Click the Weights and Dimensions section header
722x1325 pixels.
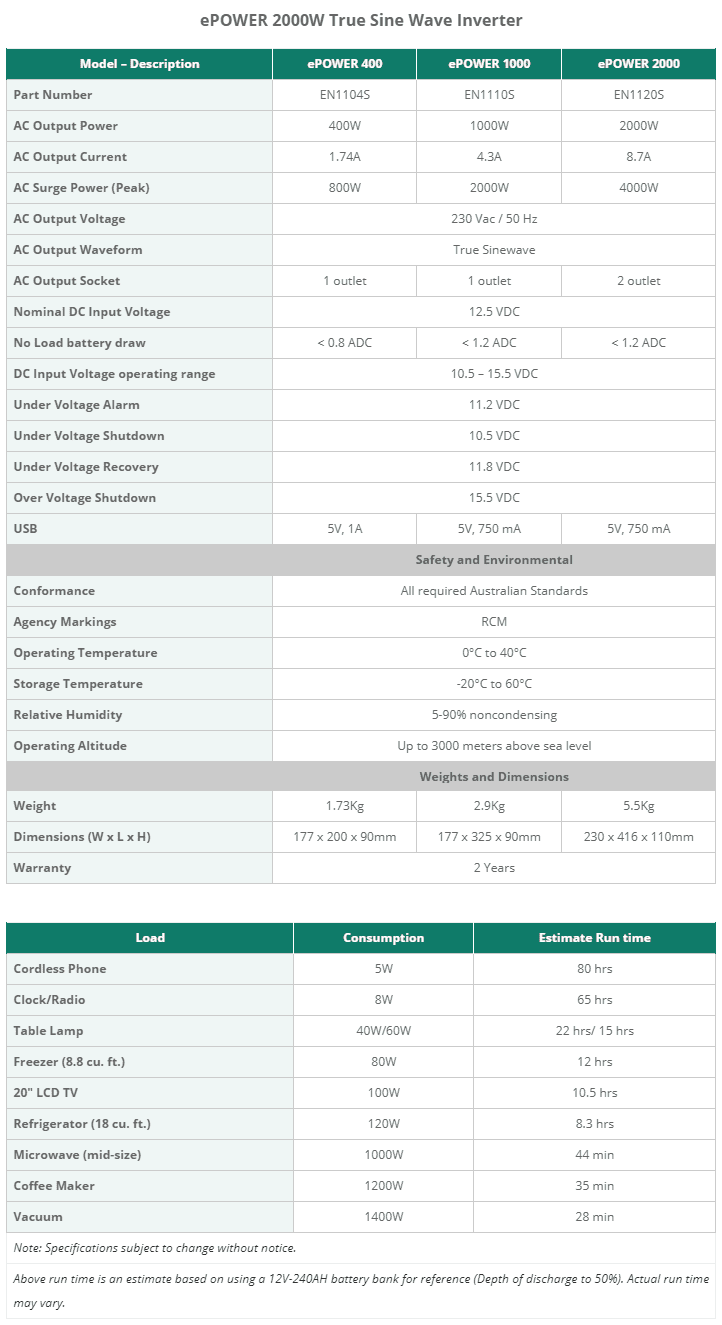pos(494,777)
